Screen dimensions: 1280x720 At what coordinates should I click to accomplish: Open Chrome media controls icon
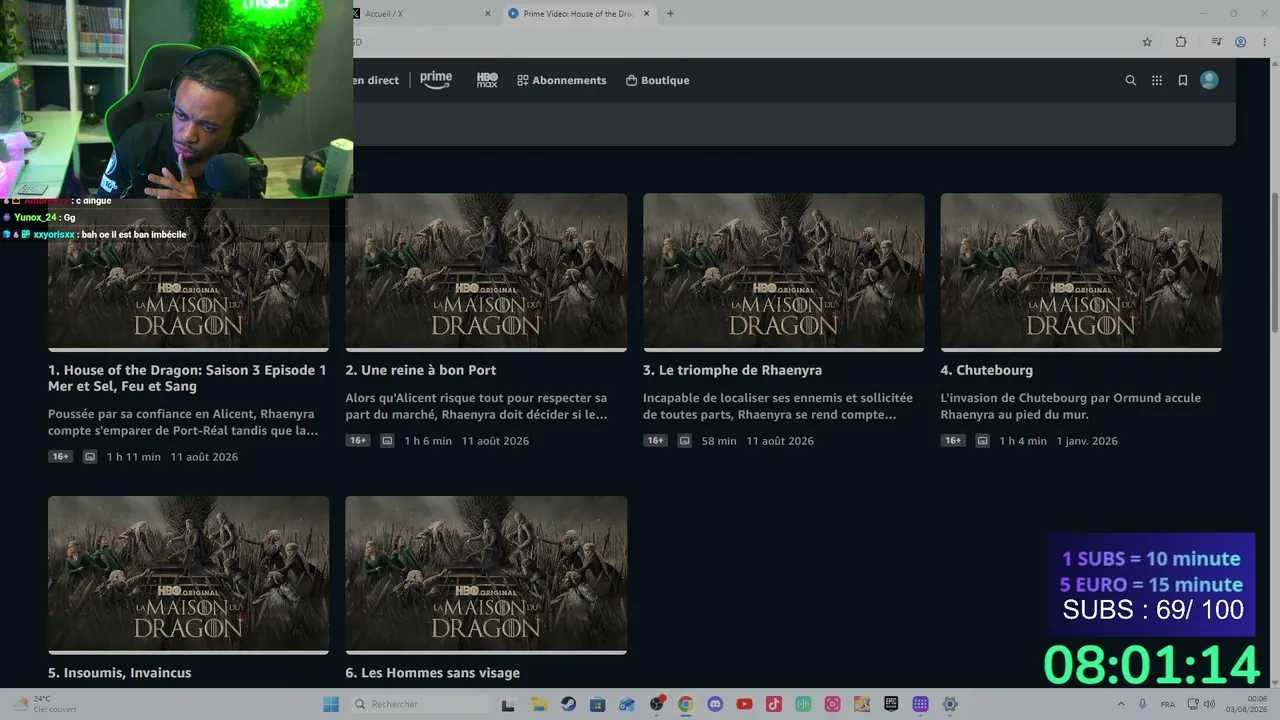point(1216,42)
